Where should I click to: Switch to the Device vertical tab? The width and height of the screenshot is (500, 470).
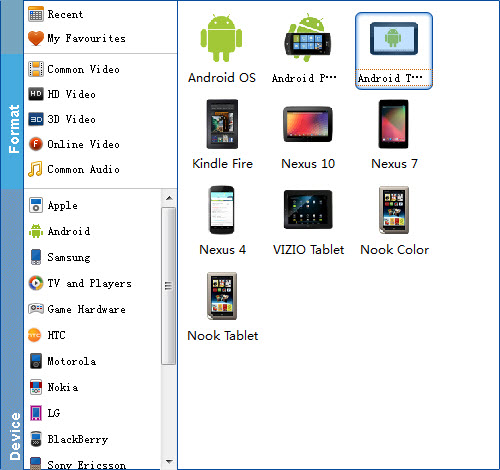tap(12, 329)
